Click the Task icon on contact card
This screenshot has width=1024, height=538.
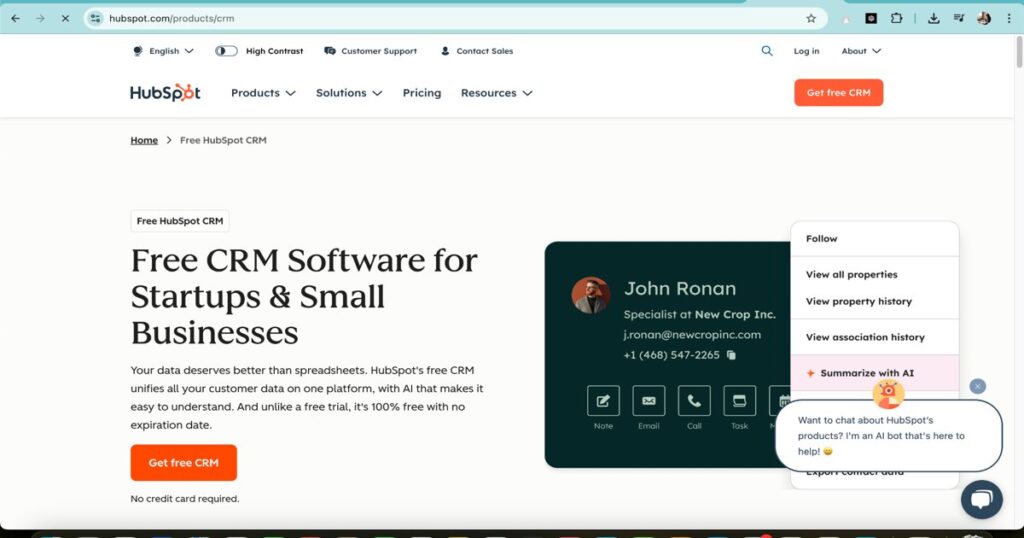[x=739, y=400]
